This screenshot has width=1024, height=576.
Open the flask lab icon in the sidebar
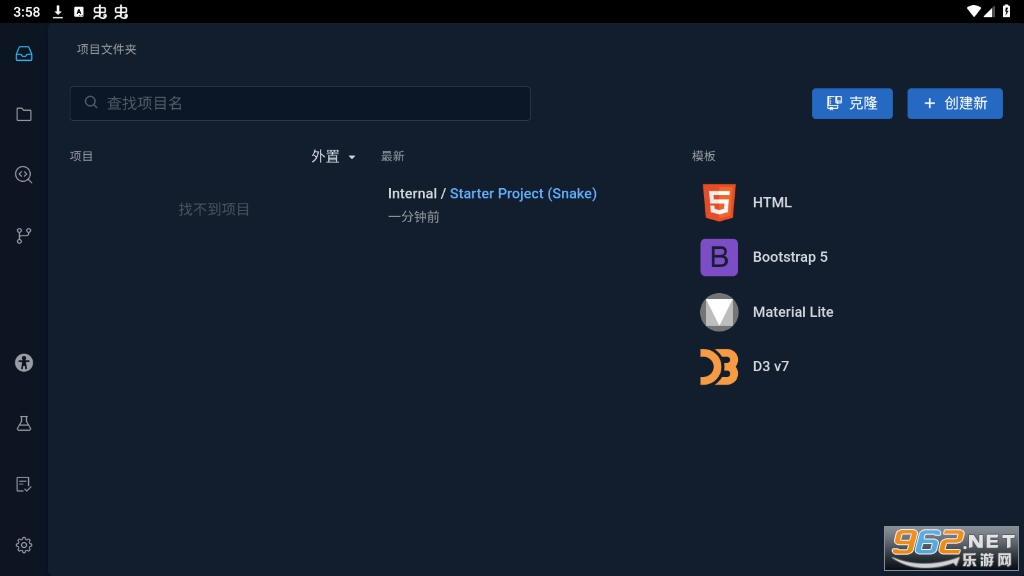pyautogui.click(x=24, y=423)
